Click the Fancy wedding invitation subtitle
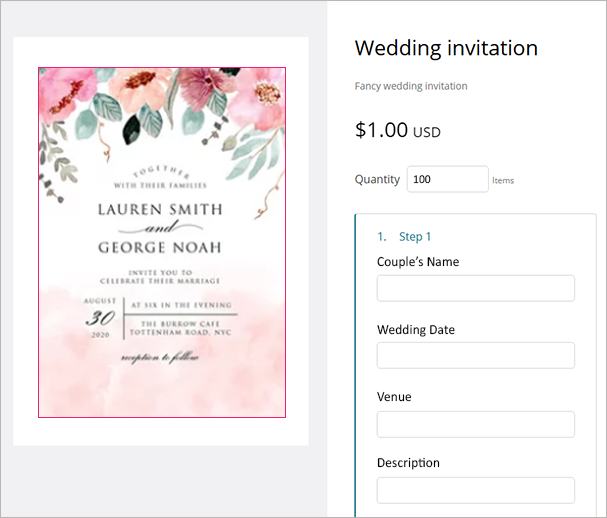This screenshot has height=518, width=607. point(411,86)
